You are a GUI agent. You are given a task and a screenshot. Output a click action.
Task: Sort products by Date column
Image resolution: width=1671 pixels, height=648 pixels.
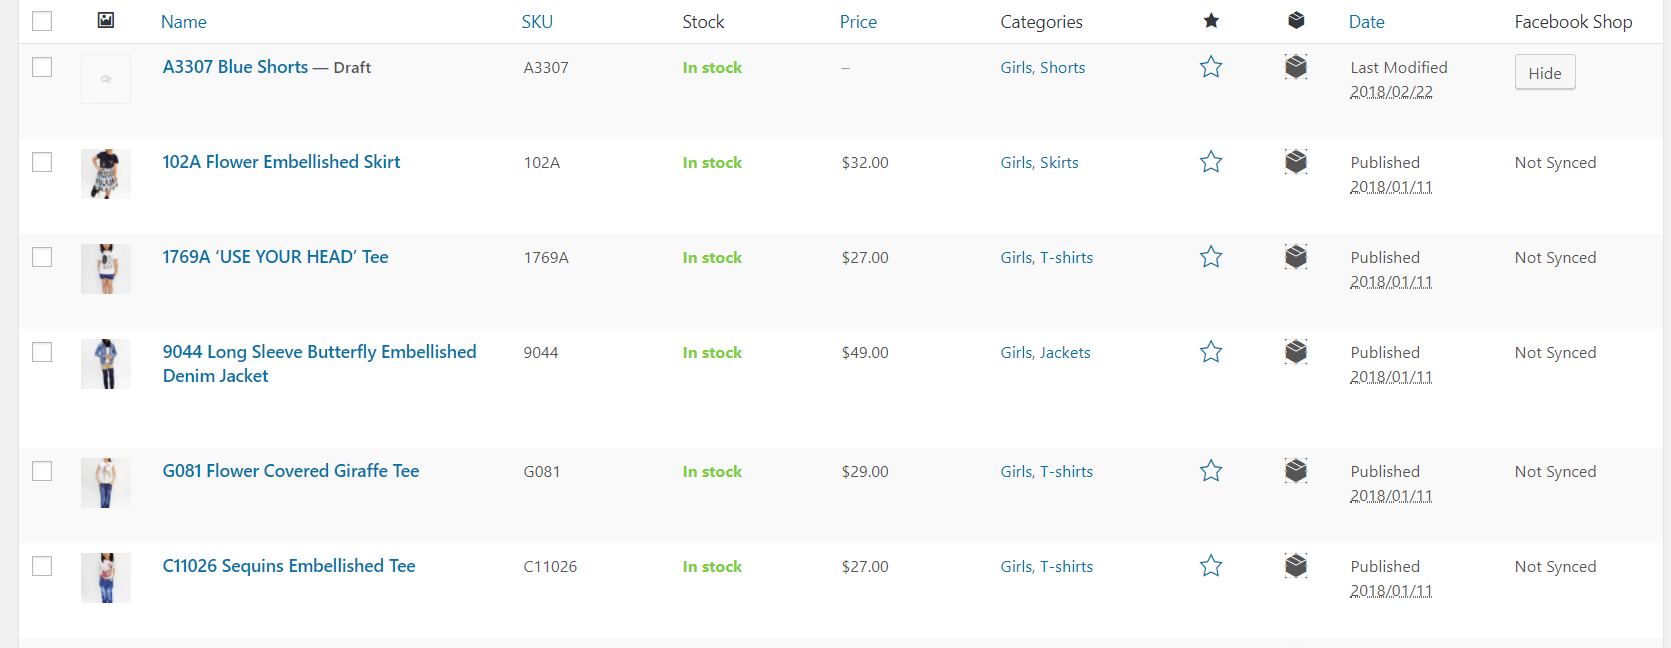click(x=1367, y=22)
